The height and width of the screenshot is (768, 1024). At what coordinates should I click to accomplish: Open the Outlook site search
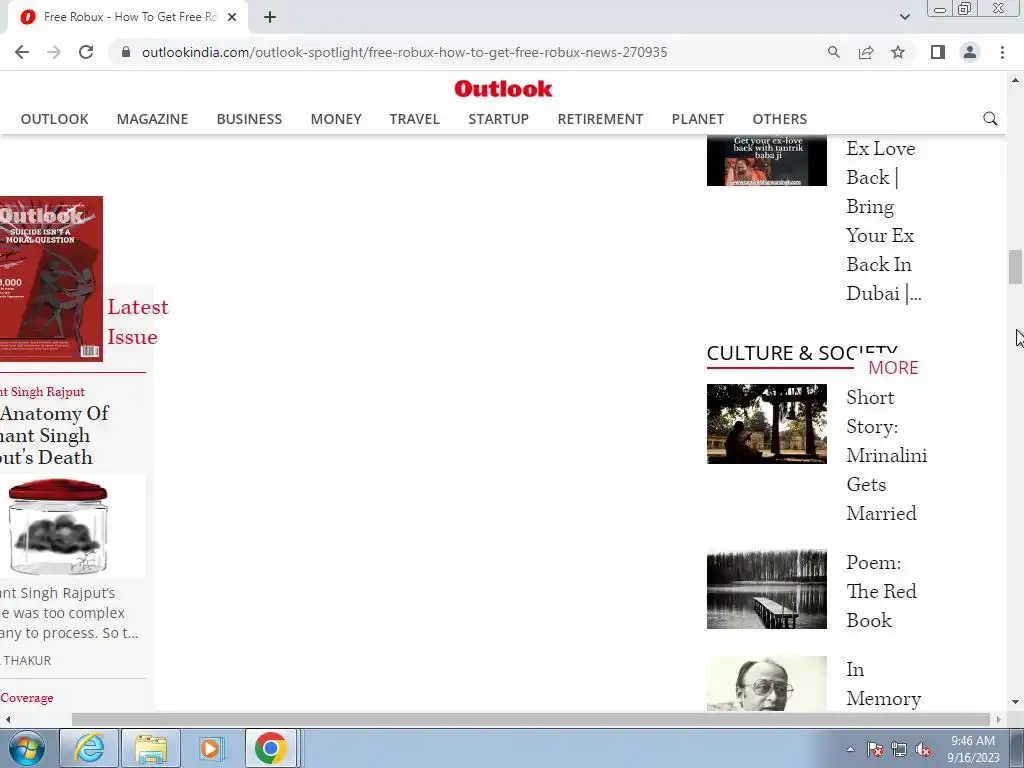(990, 119)
